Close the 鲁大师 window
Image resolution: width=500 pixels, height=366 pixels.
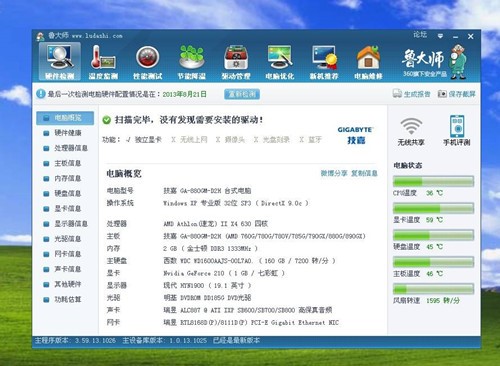(470, 36)
